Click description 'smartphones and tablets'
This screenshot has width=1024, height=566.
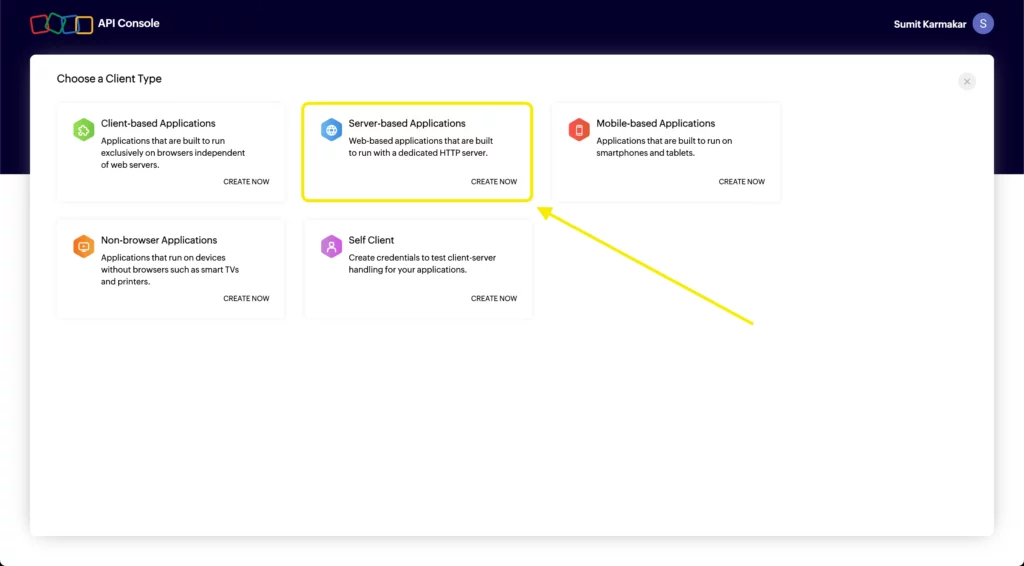click(x=645, y=153)
